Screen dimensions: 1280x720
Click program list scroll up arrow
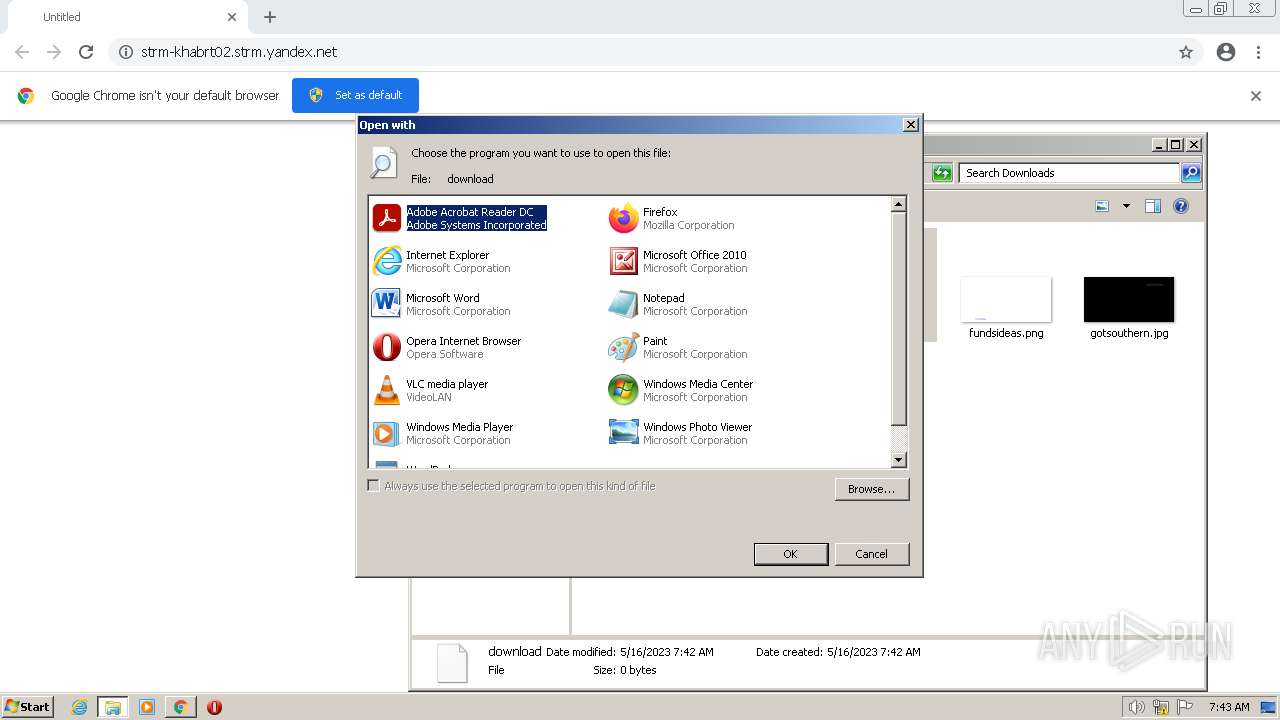coord(898,204)
